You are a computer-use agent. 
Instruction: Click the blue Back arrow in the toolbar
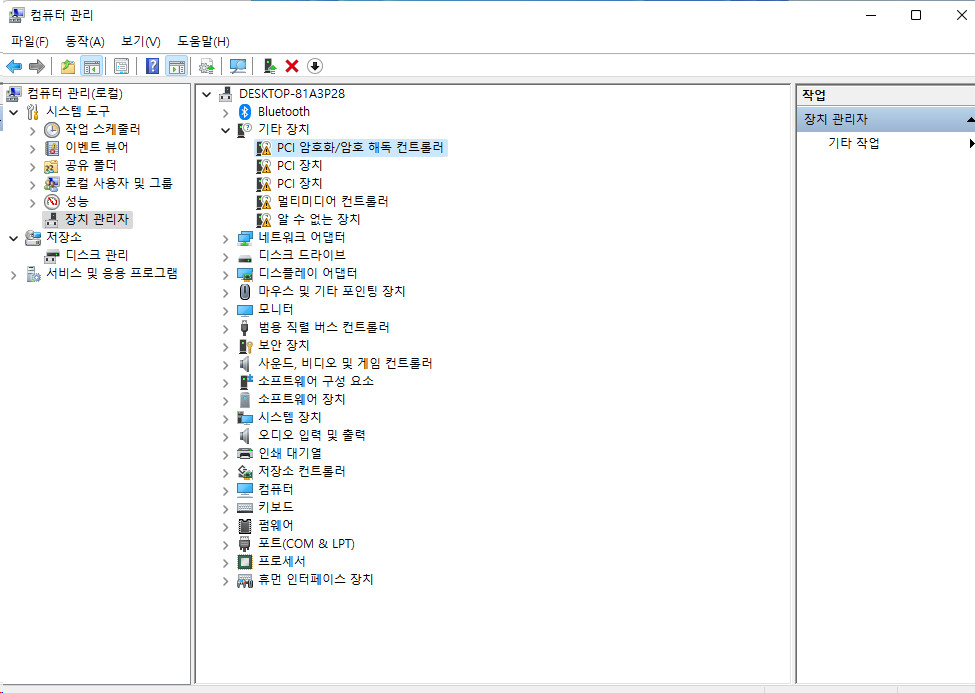[x=14, y=66]
